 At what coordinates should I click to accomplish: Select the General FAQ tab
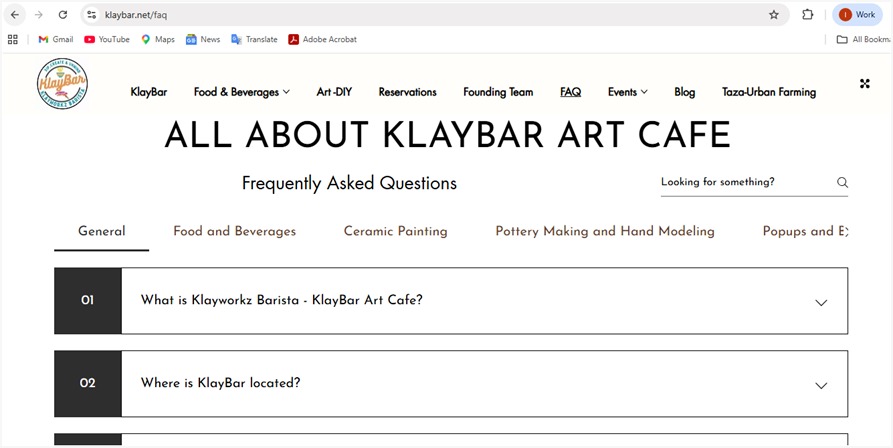[x=101, y=231]
